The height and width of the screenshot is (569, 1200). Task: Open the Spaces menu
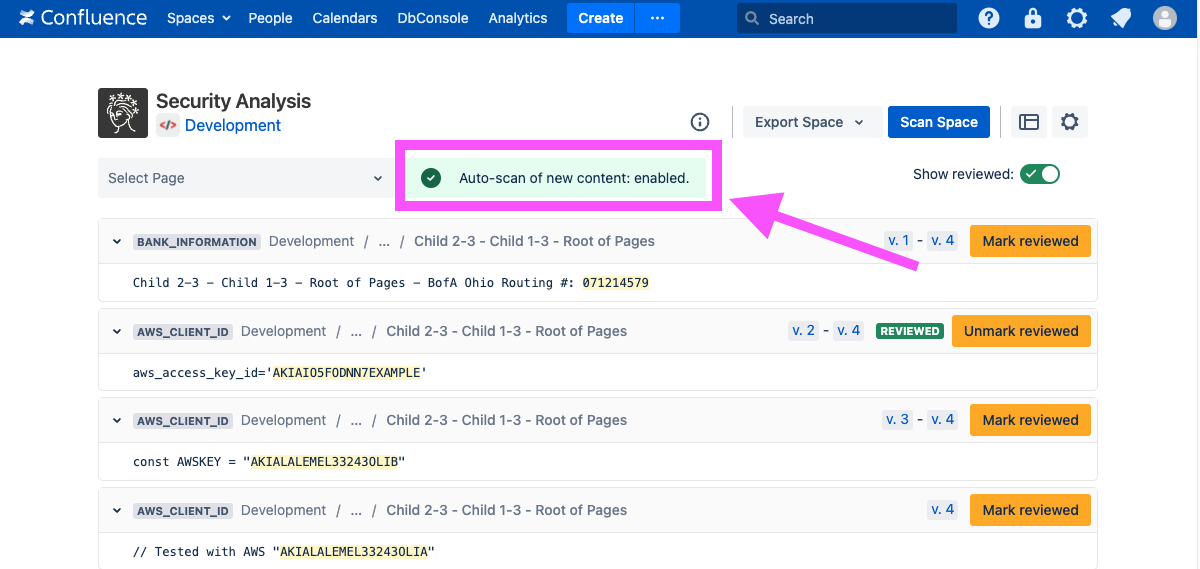click(x=198, y=18)
